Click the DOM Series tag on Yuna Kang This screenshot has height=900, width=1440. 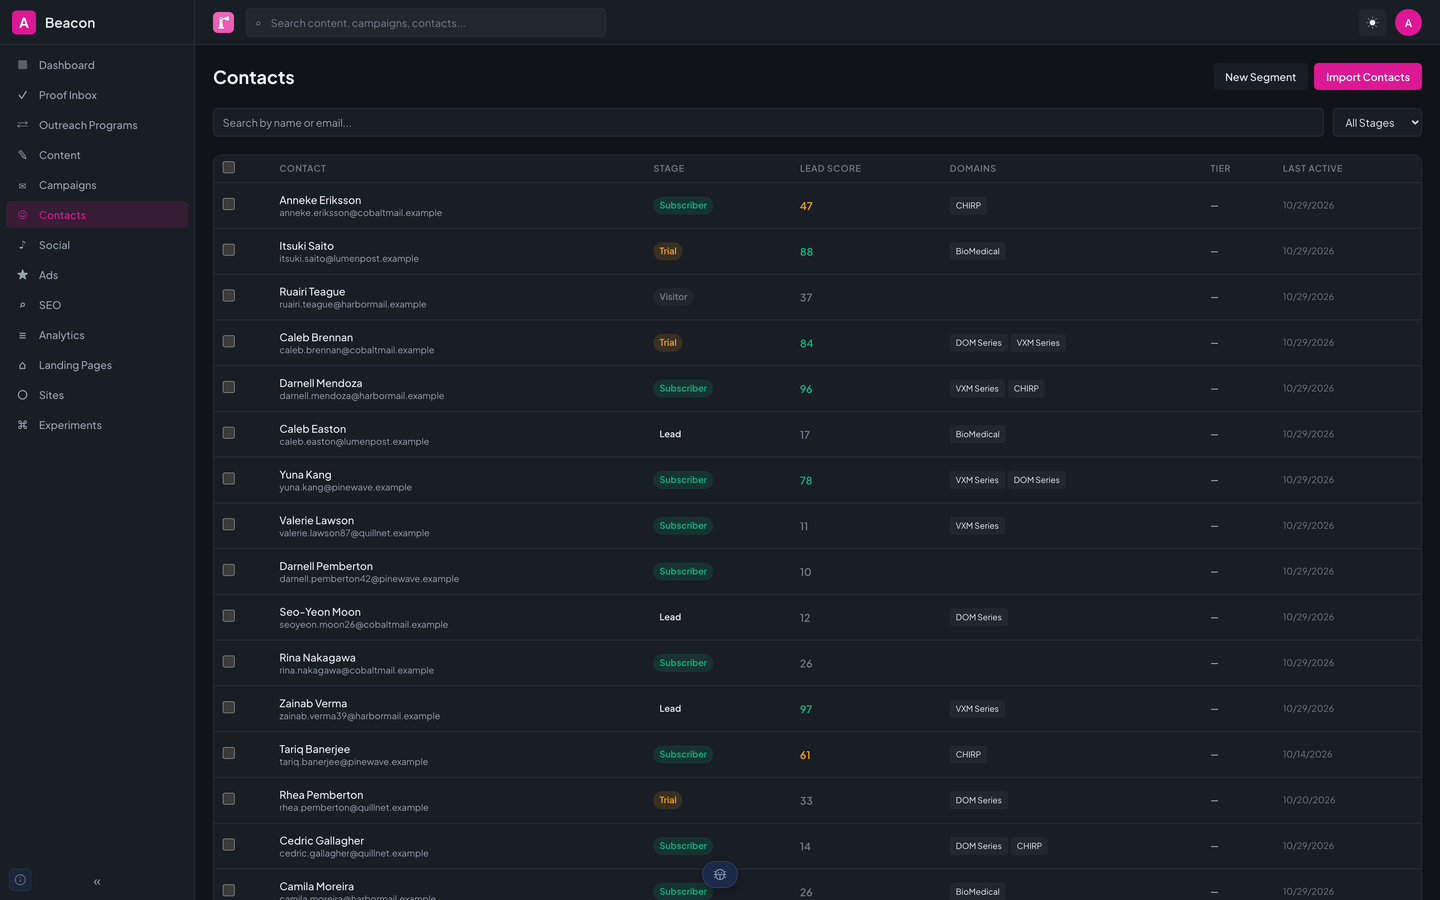point(1036,480)
